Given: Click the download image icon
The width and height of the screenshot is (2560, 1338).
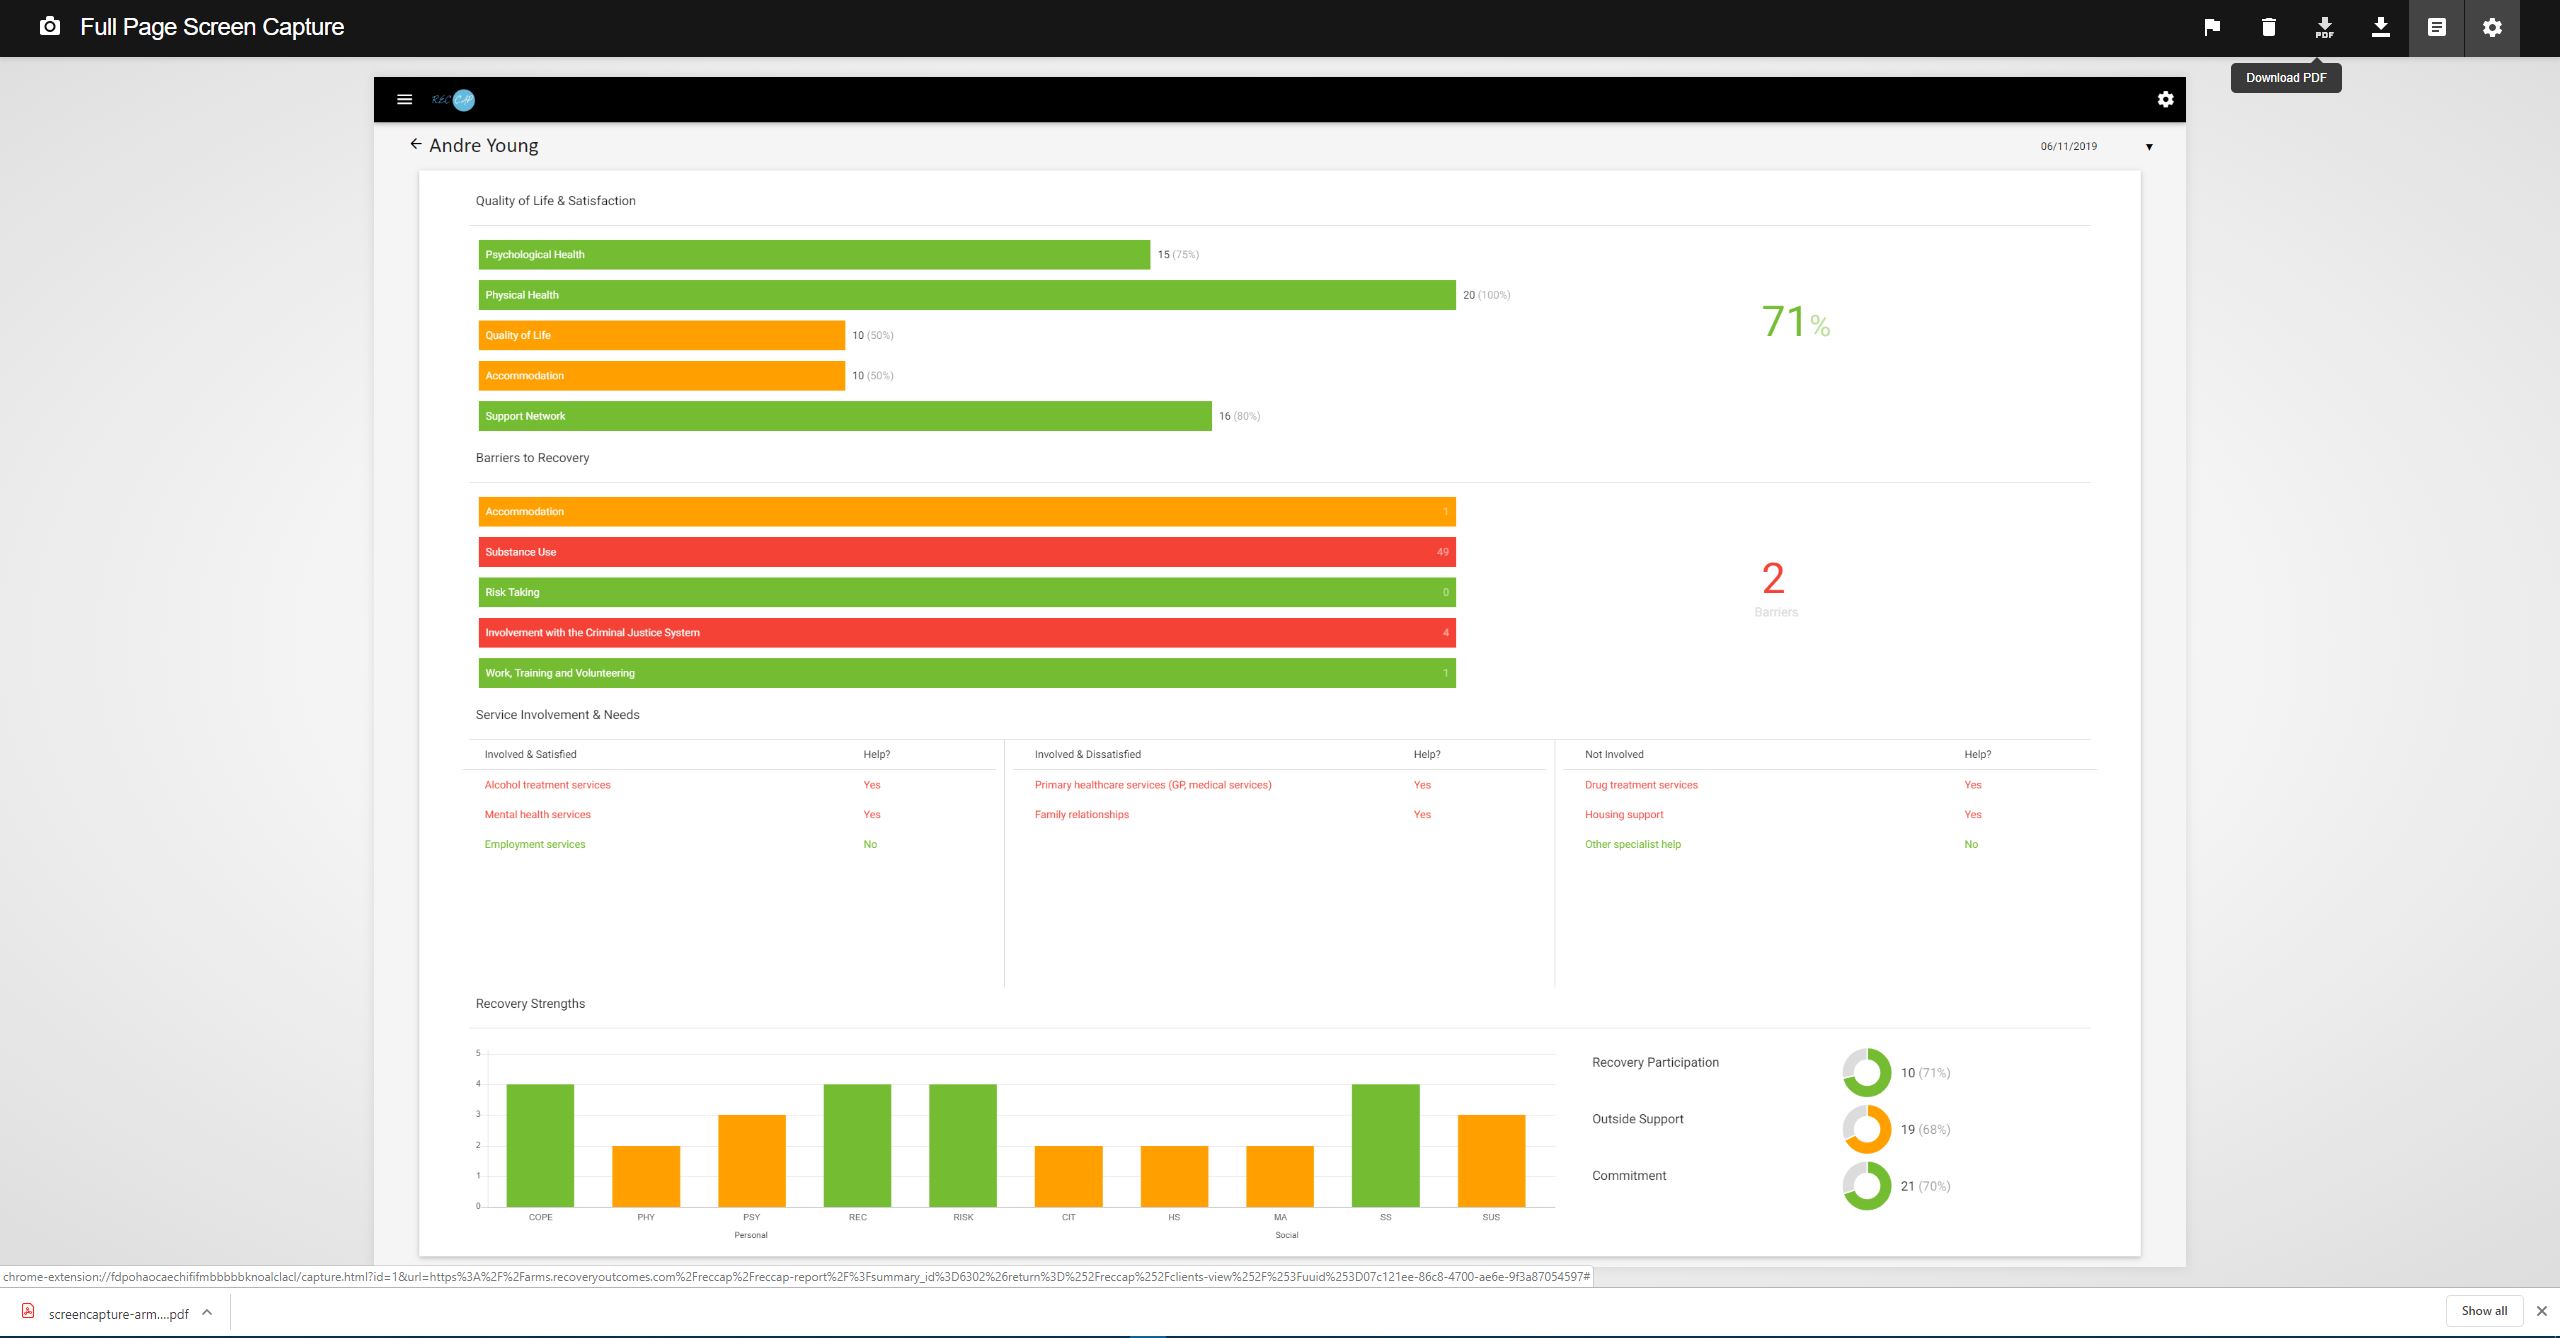Looking at the screenshot, I should [x=2380, y=28].
